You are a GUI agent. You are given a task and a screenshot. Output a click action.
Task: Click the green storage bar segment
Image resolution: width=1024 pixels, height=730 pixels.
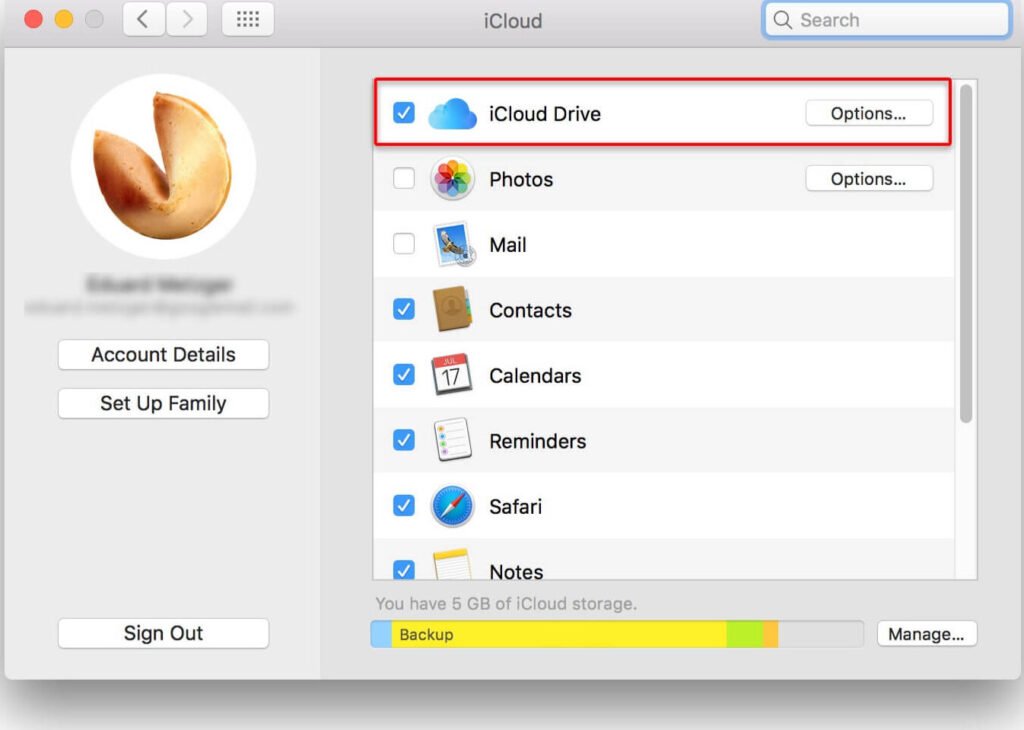(745, 634)
